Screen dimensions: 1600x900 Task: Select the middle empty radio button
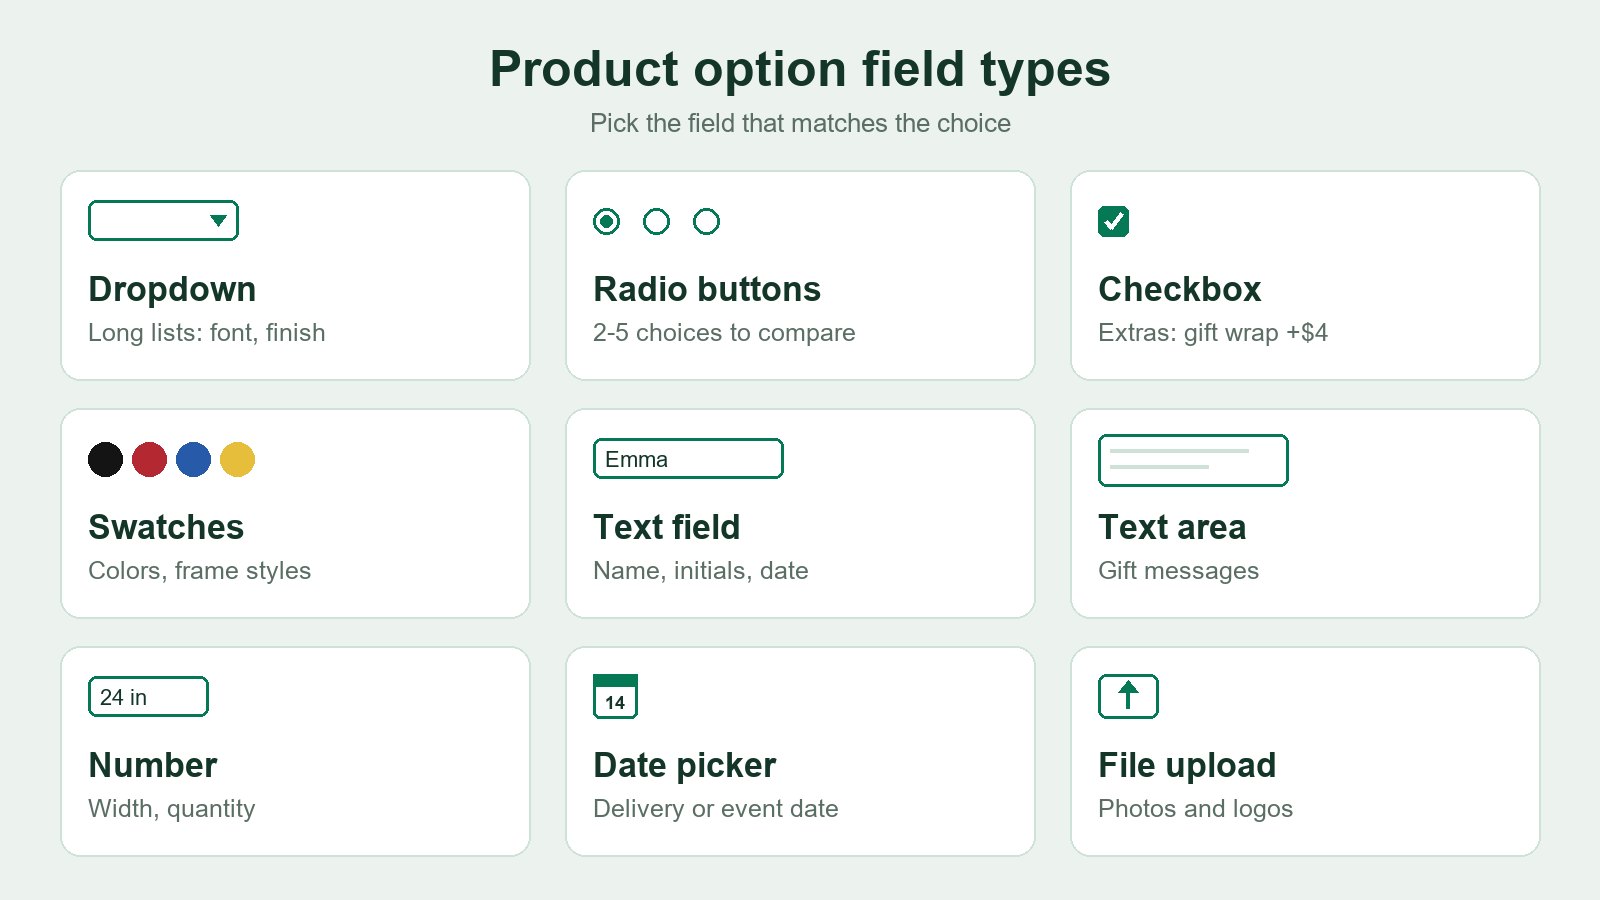(x=656, y=221)
